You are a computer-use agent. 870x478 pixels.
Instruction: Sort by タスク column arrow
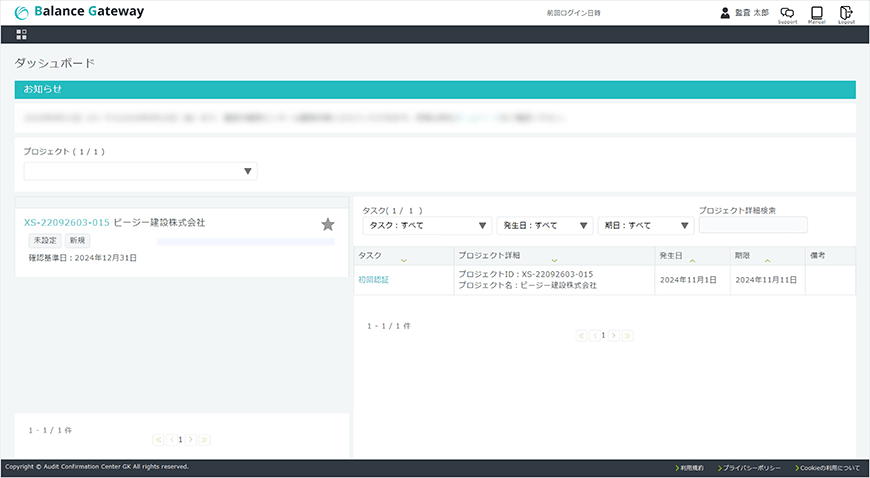coord(403,260)
